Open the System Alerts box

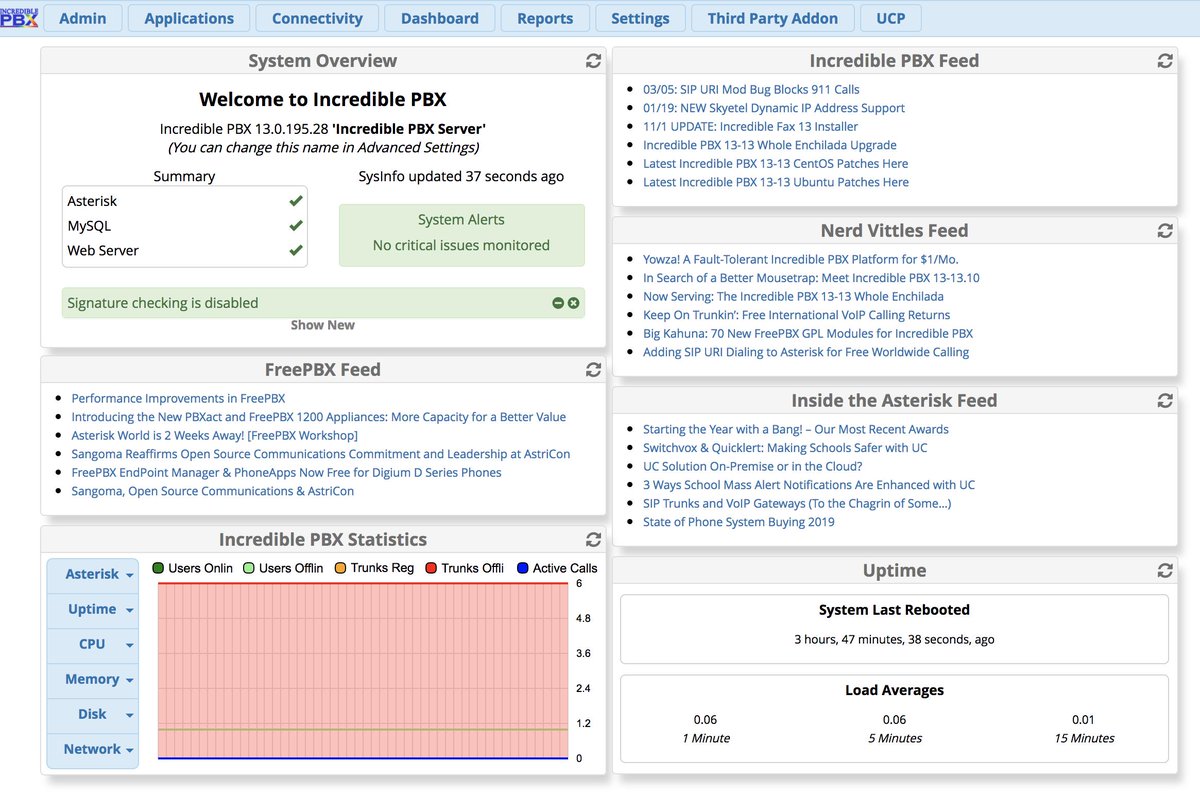461,235
